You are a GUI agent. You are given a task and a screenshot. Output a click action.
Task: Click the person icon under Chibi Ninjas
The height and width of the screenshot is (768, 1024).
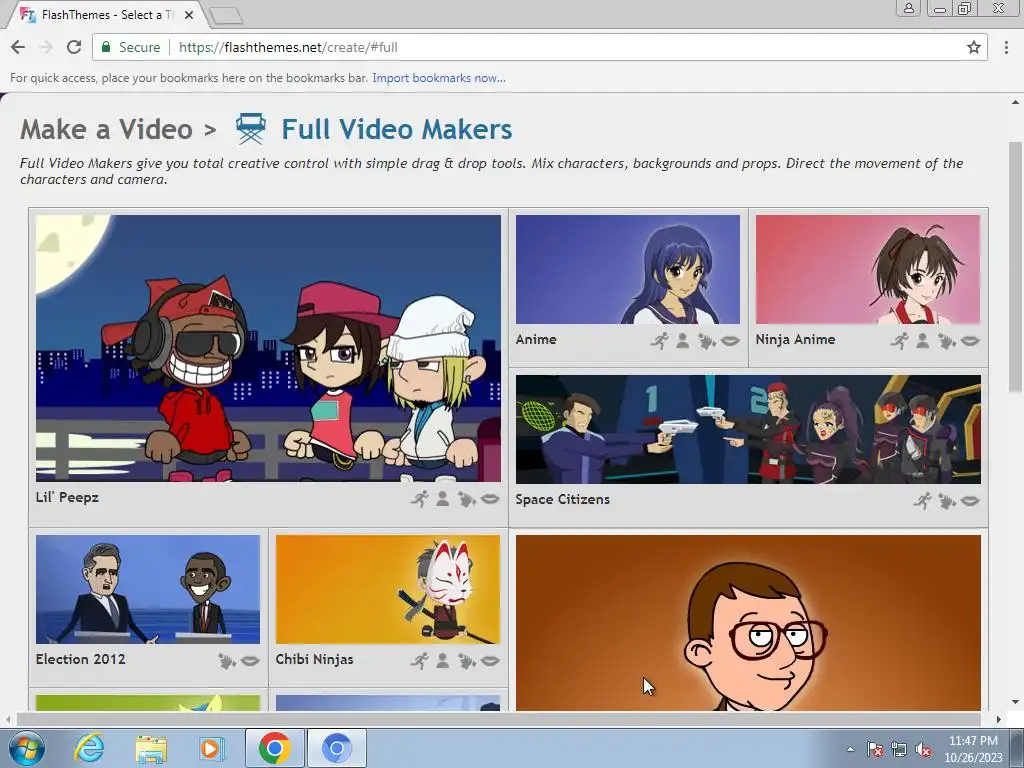(x=443, y=661)
